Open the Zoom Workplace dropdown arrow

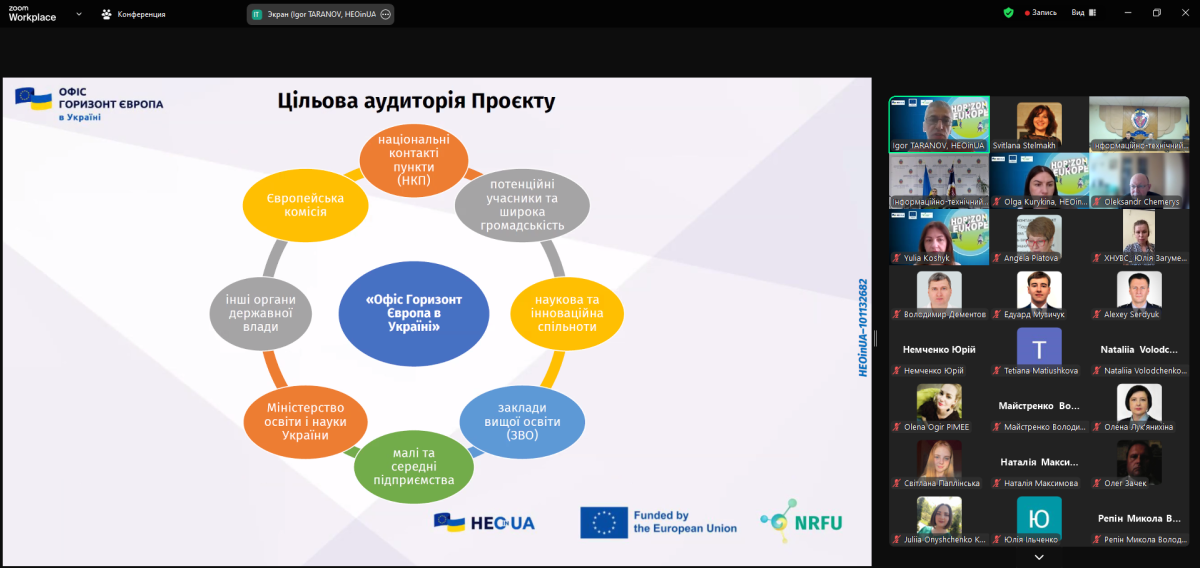[79, 14]
